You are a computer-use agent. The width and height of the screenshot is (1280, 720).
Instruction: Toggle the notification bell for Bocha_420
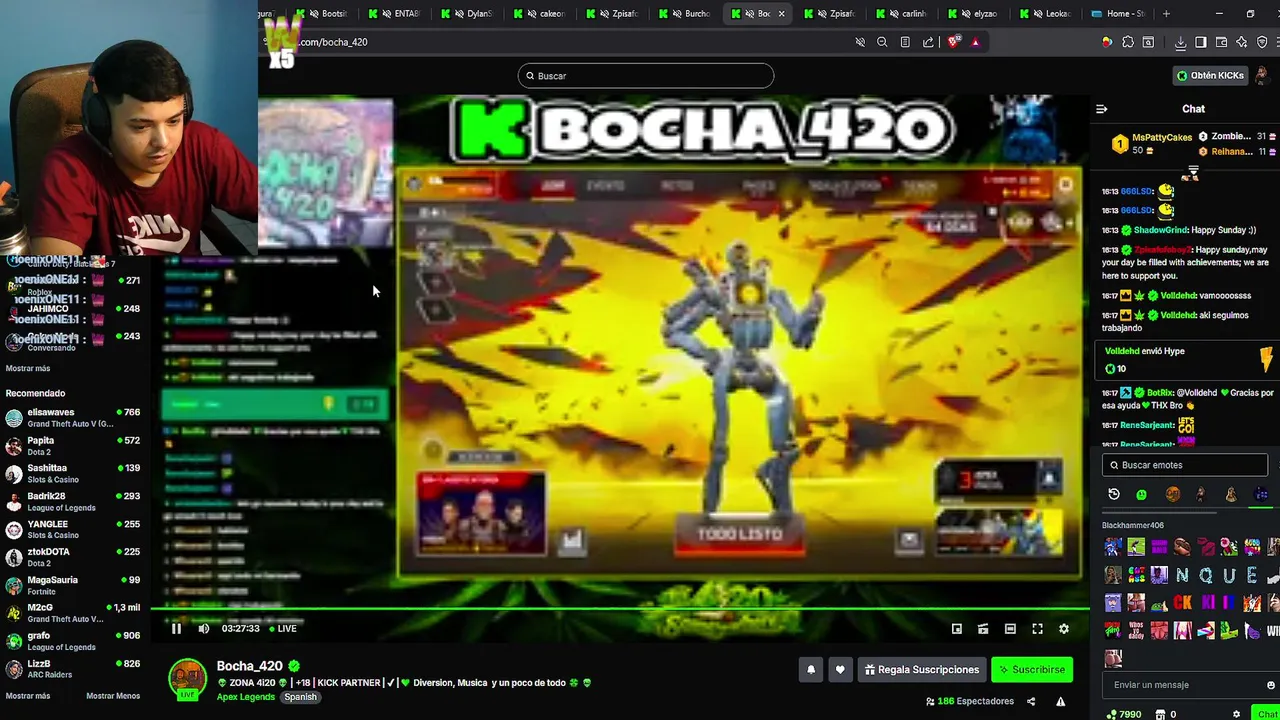811,670
